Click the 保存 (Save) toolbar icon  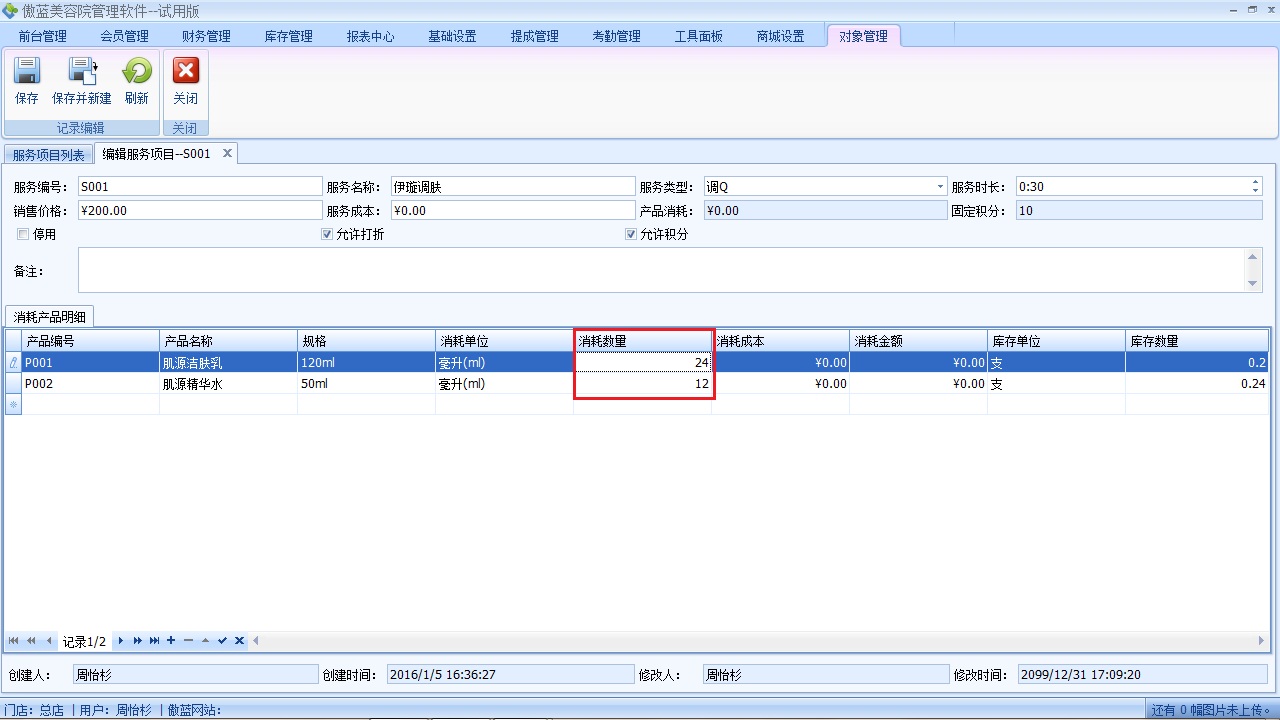27,80
